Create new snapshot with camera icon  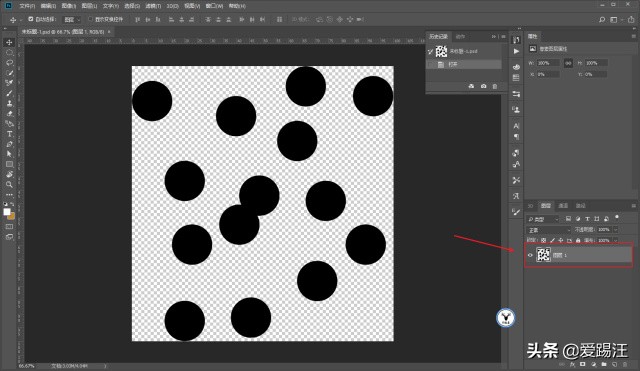click(x=483, y=86)
